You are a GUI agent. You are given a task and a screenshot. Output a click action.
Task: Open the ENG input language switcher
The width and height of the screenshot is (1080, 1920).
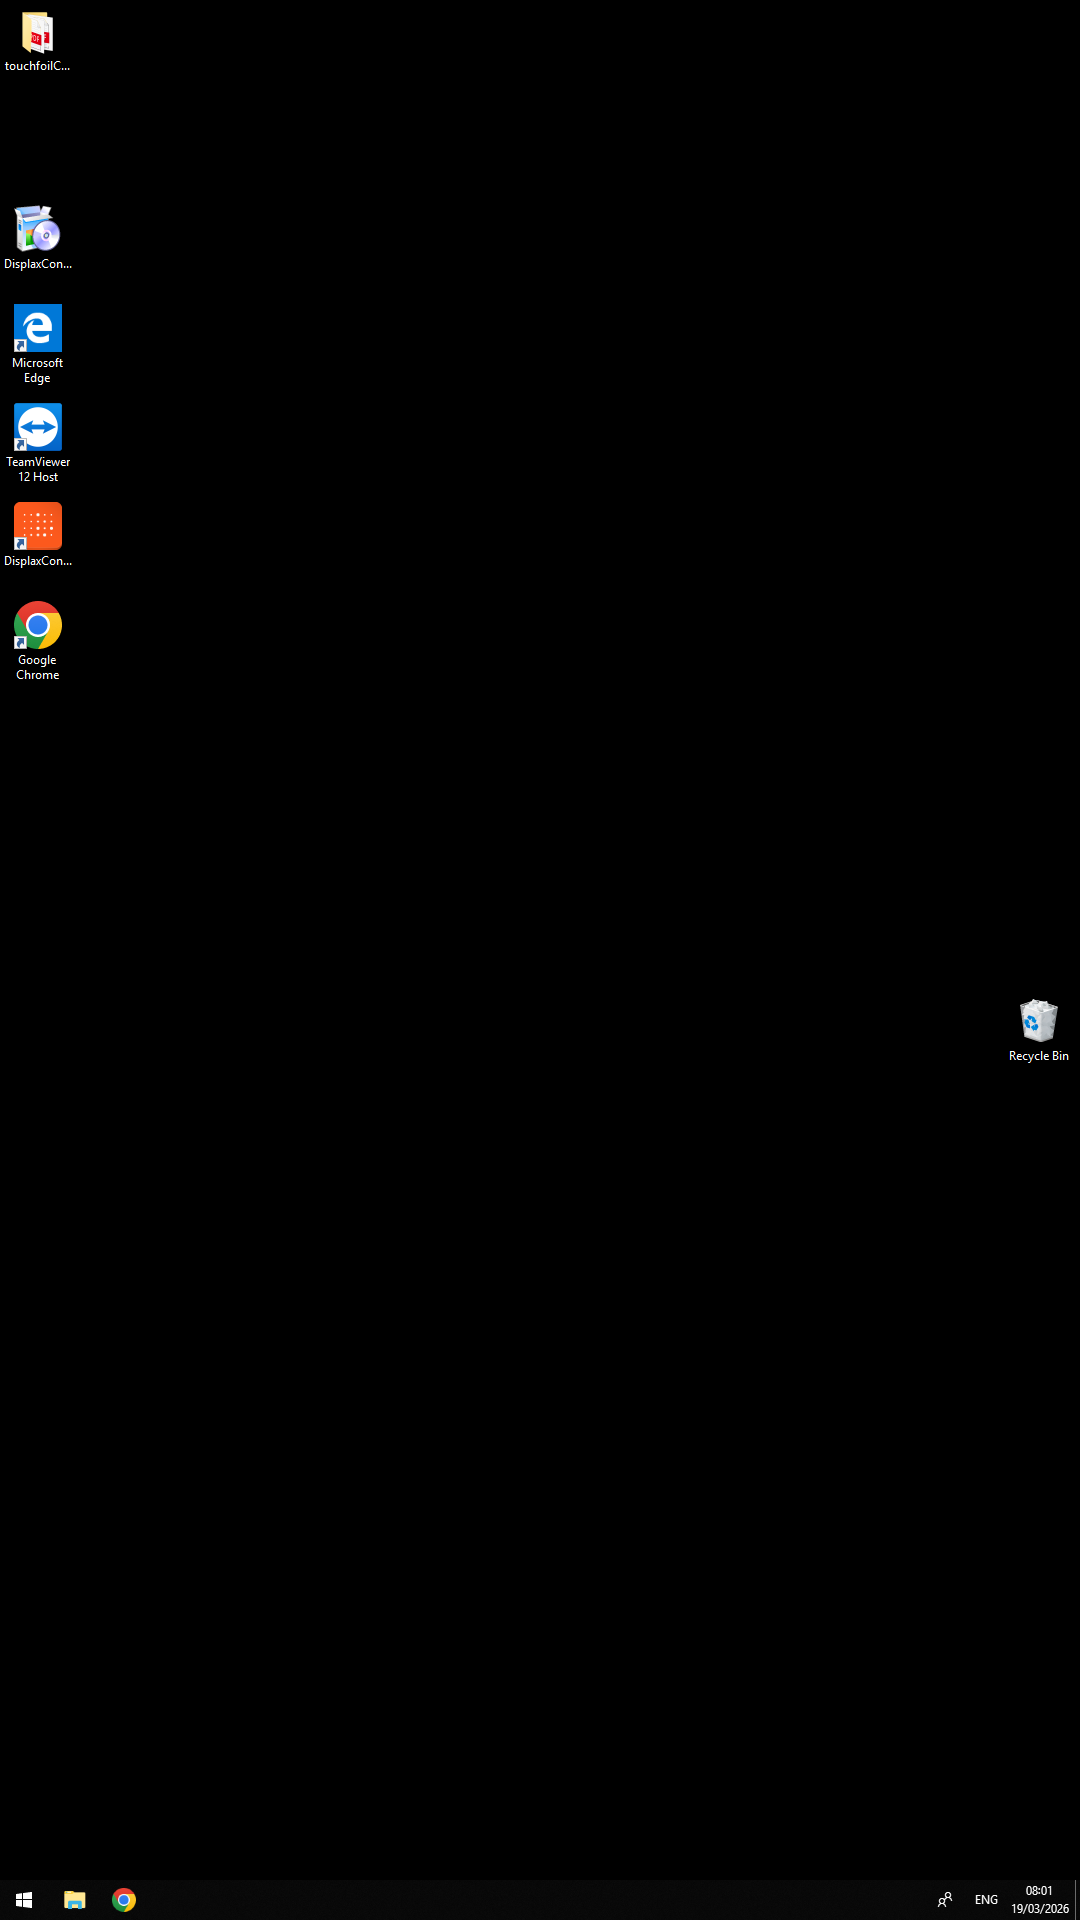pos(986,1900)
